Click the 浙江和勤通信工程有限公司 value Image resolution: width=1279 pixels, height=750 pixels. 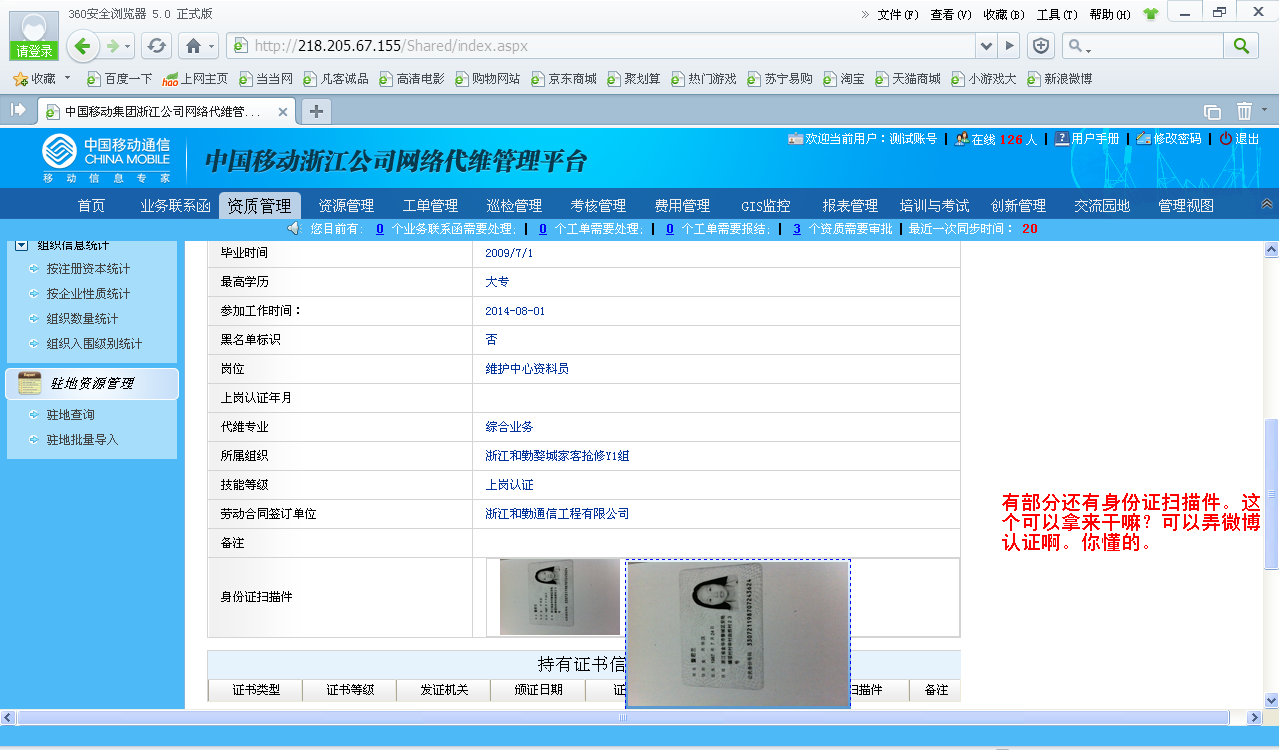pos(557,514)
